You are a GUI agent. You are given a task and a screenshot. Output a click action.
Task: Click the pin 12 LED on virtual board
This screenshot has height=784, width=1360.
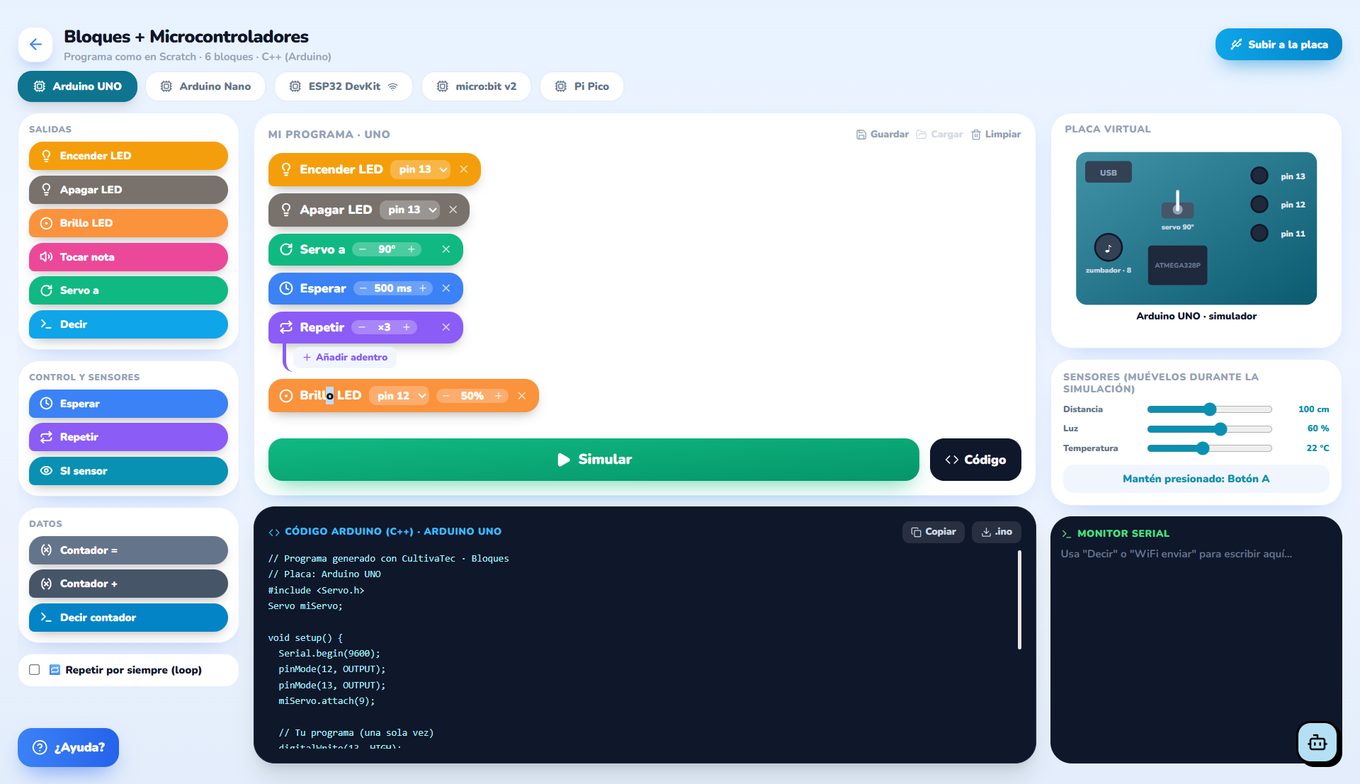click(x=1259, y=204)
